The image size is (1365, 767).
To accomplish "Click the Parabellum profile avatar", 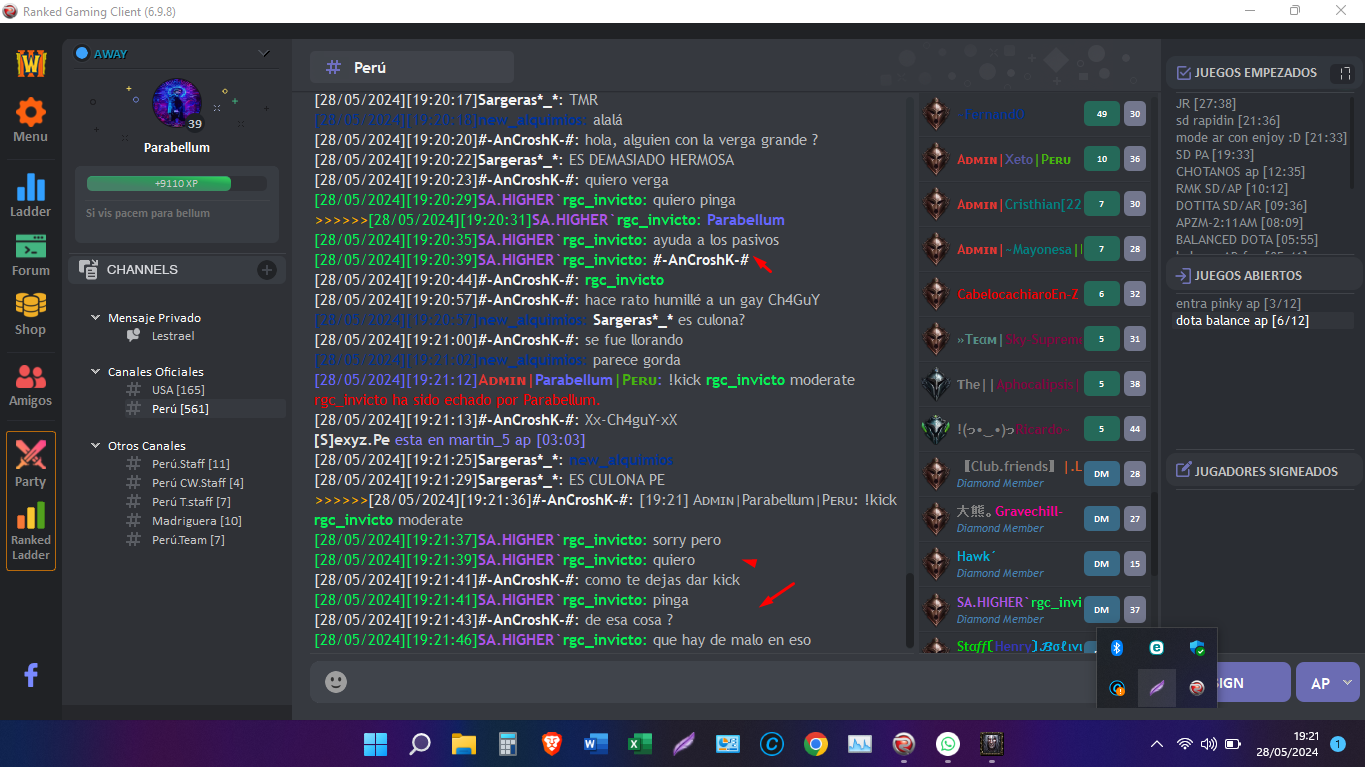I will (x=177, y=104).
